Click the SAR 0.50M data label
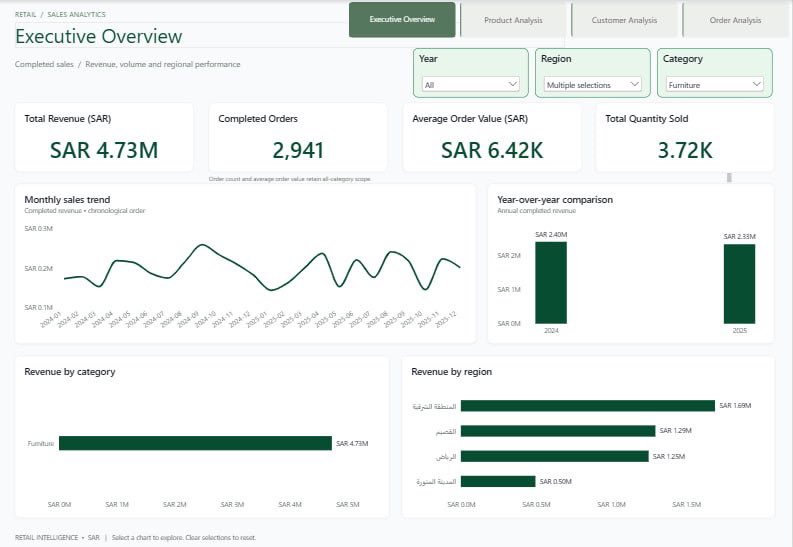The image size is (793, 547). point(555,481)
